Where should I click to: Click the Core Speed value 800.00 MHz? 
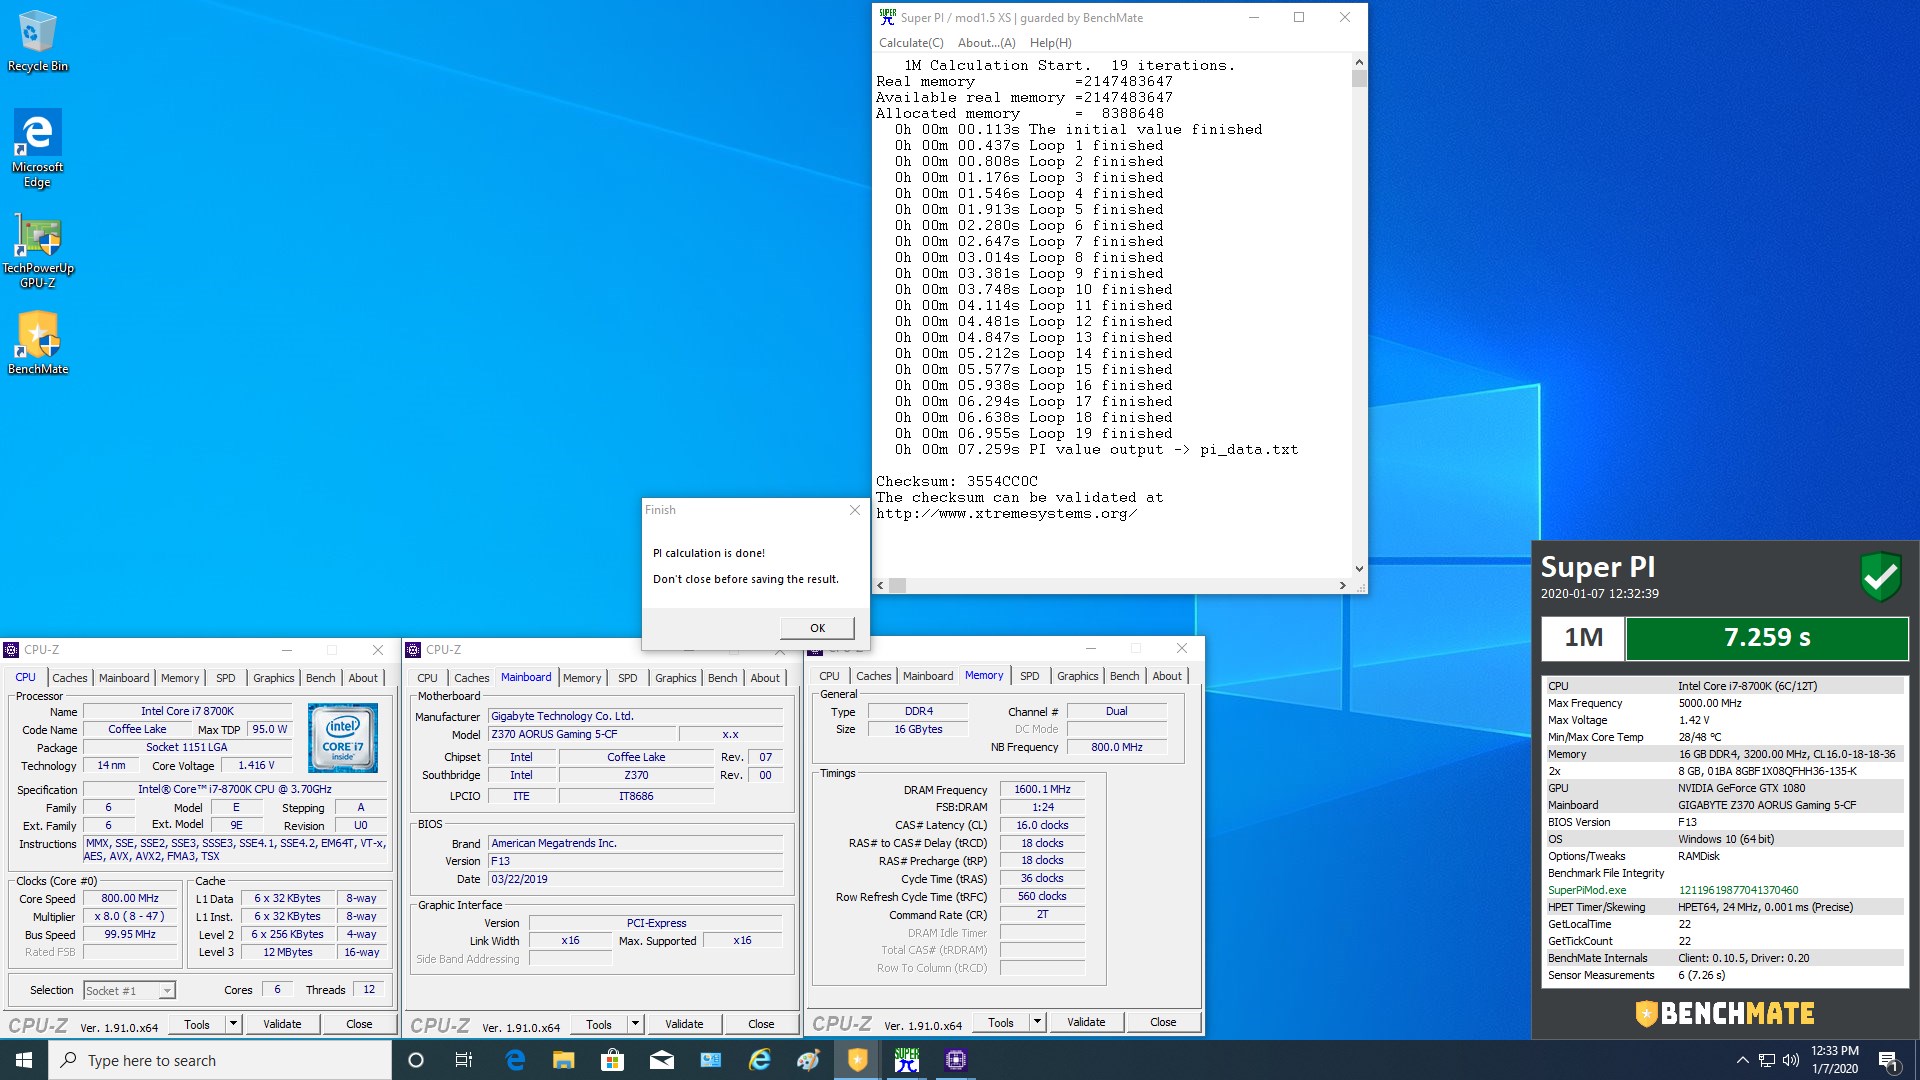click(130, 898)
